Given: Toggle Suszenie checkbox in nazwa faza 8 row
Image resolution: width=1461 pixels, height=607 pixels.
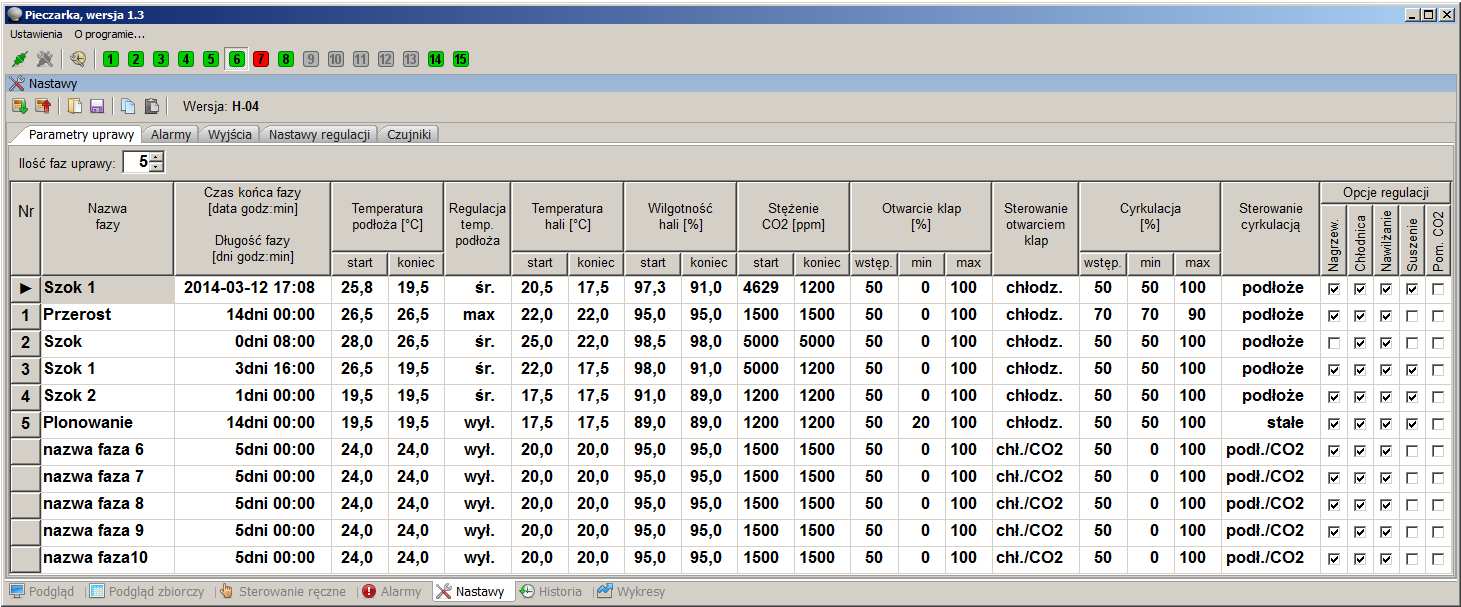Looking at the screenshot, I should (x=1411, y=504).
